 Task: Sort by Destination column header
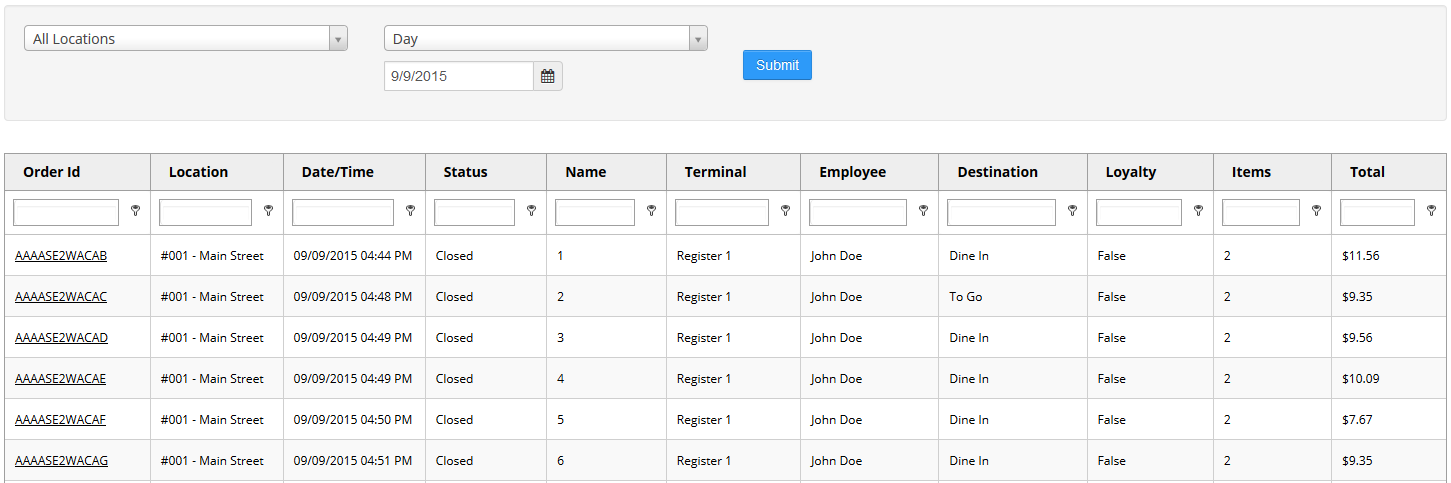(1013, 172)
